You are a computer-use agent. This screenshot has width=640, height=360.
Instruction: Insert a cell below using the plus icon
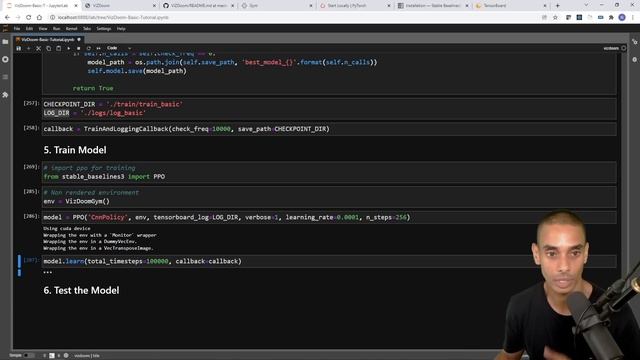29,48
